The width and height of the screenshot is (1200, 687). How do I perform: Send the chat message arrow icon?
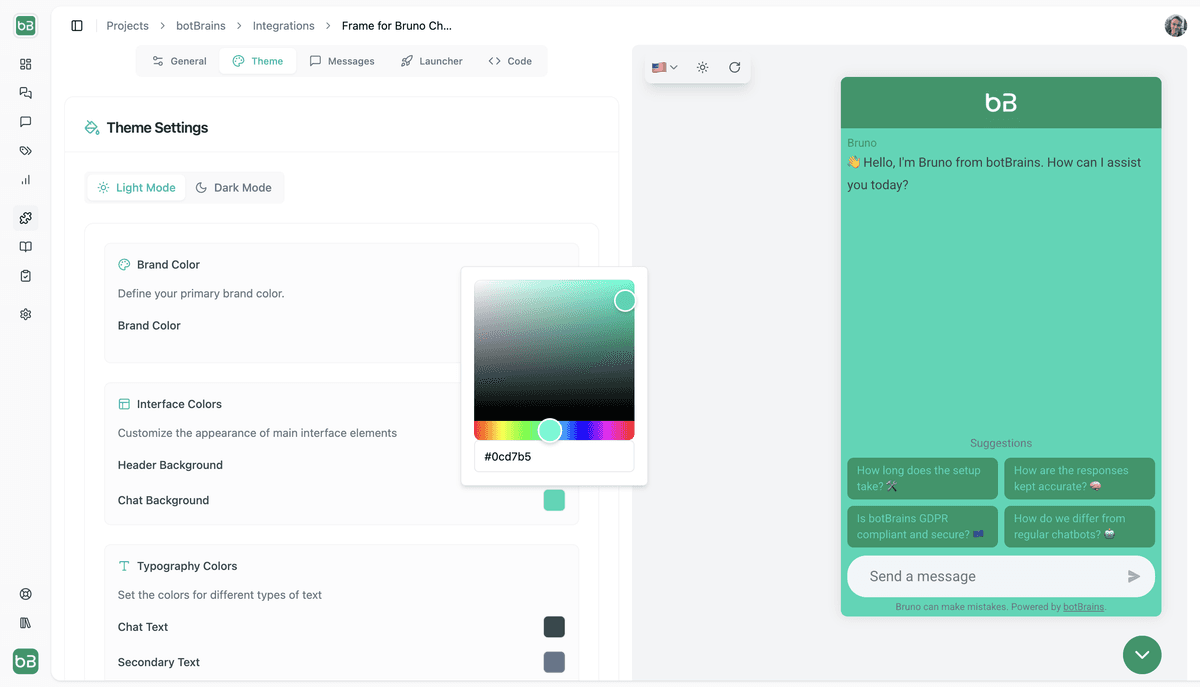point(1133,577)
